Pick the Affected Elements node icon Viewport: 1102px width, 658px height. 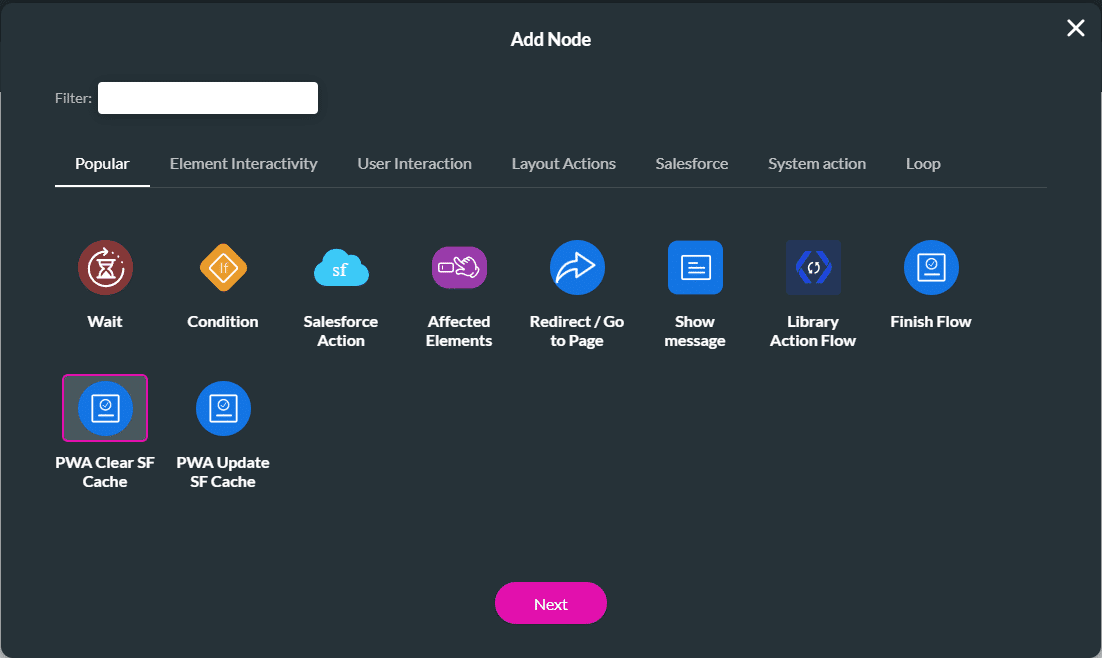tap(458, 267)
